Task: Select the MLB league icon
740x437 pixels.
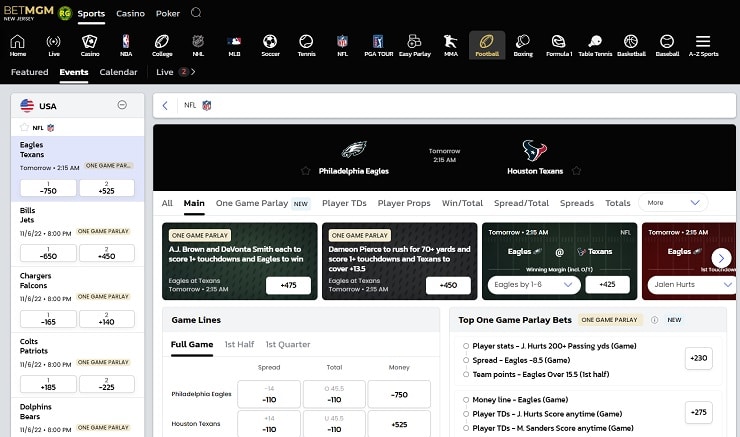Action: [x=234, y=45]
